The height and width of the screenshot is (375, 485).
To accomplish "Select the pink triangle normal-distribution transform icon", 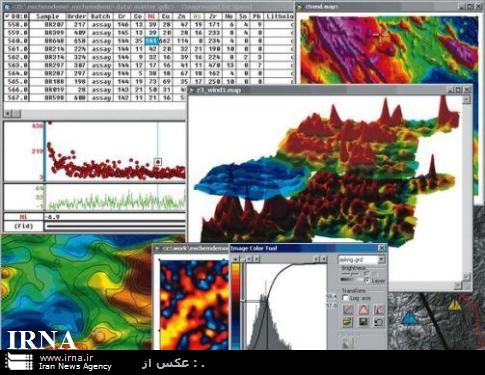I will pyautogui.click(x=363, y=309).
